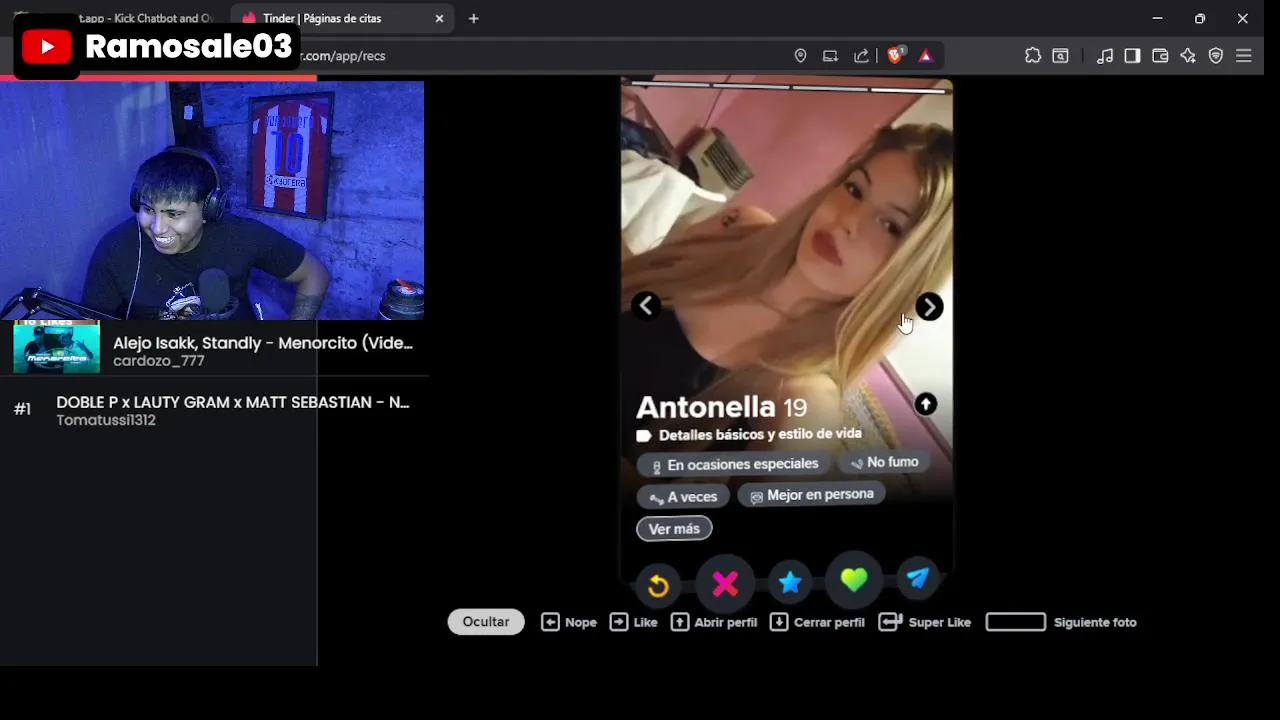
Task: Click the YouTube logo icon
Action: pos(47,46)
